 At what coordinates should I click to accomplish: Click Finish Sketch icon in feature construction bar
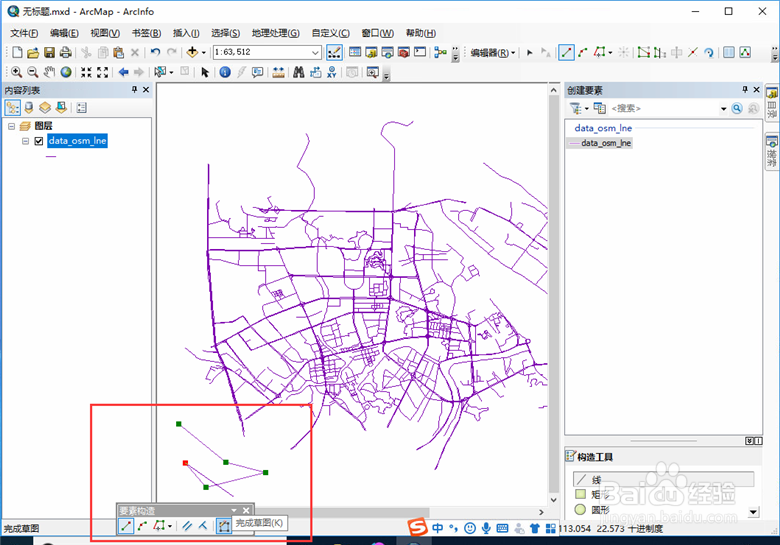click(224, 525)
